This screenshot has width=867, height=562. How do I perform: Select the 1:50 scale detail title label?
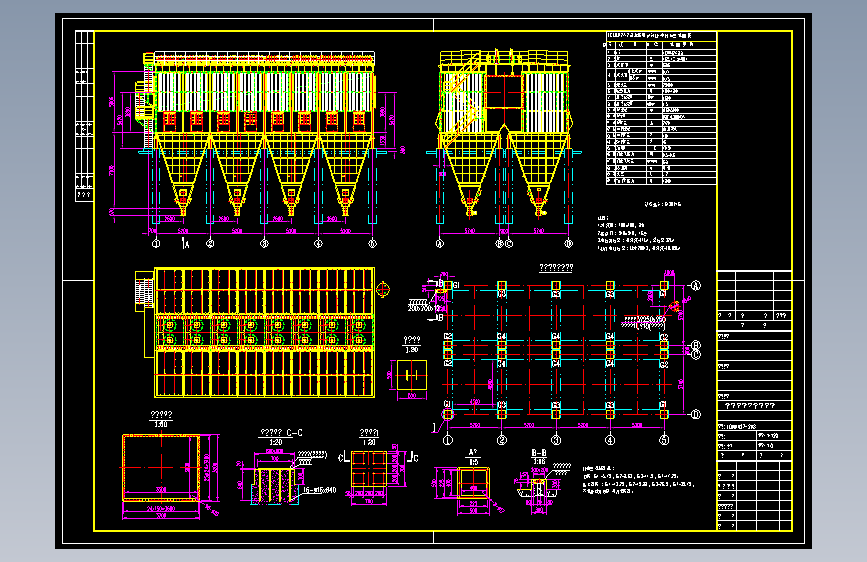coord(161,419)
